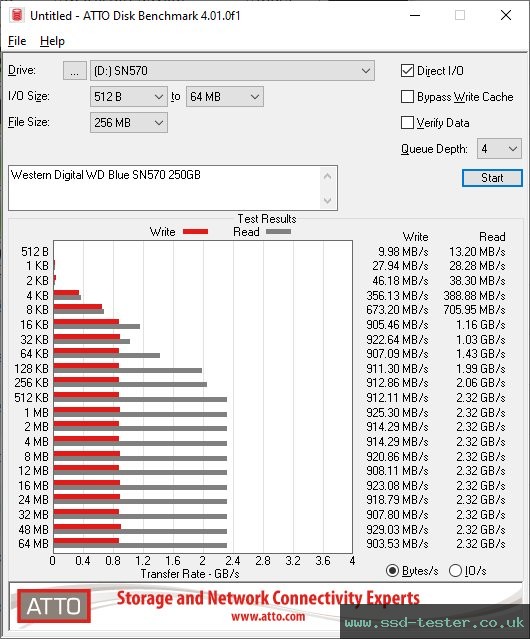Click the description box scroll up arrow
This screenshot has height=639, width=530.
coord(328,176)
